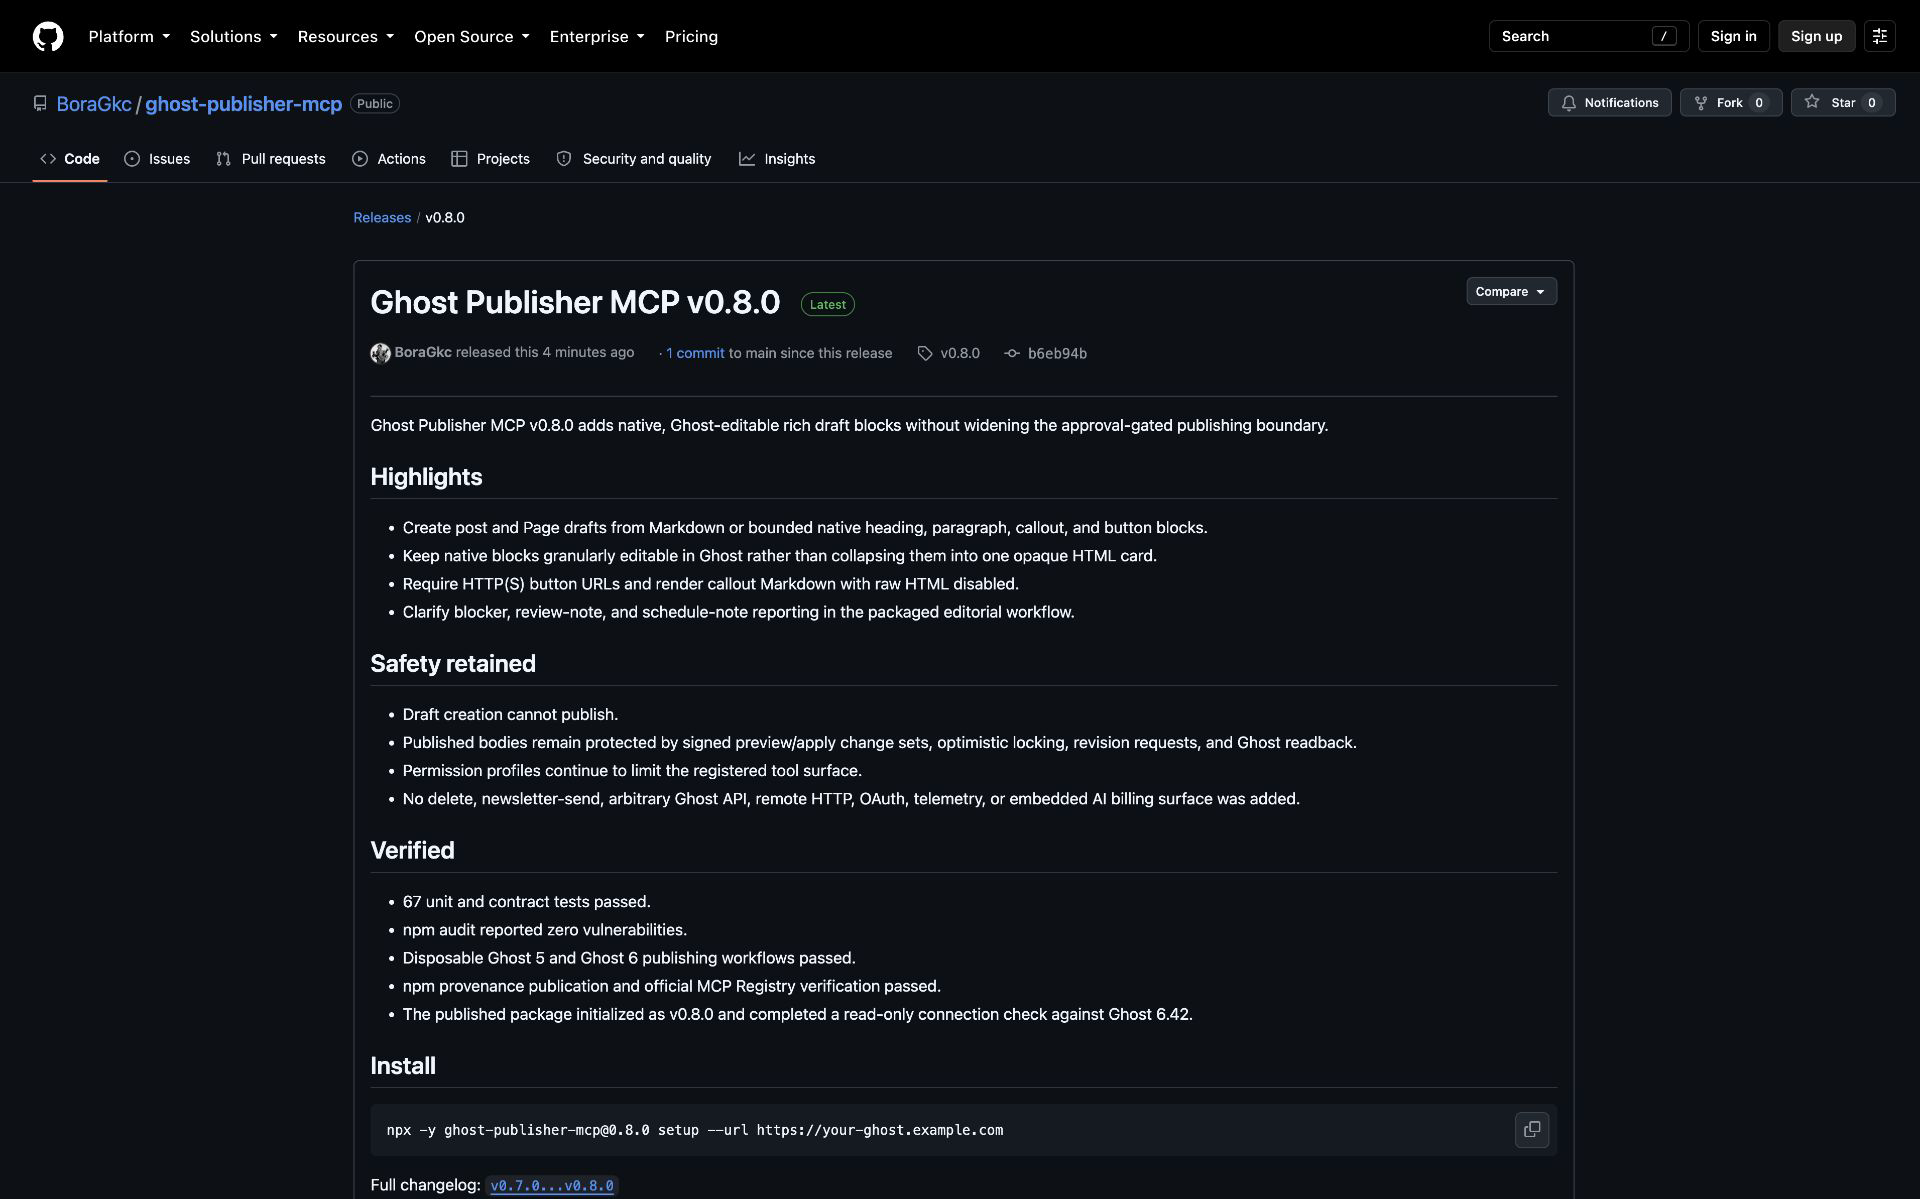Click the Pull requests tab icon
1920x1199 pixels.
point(224,159)
